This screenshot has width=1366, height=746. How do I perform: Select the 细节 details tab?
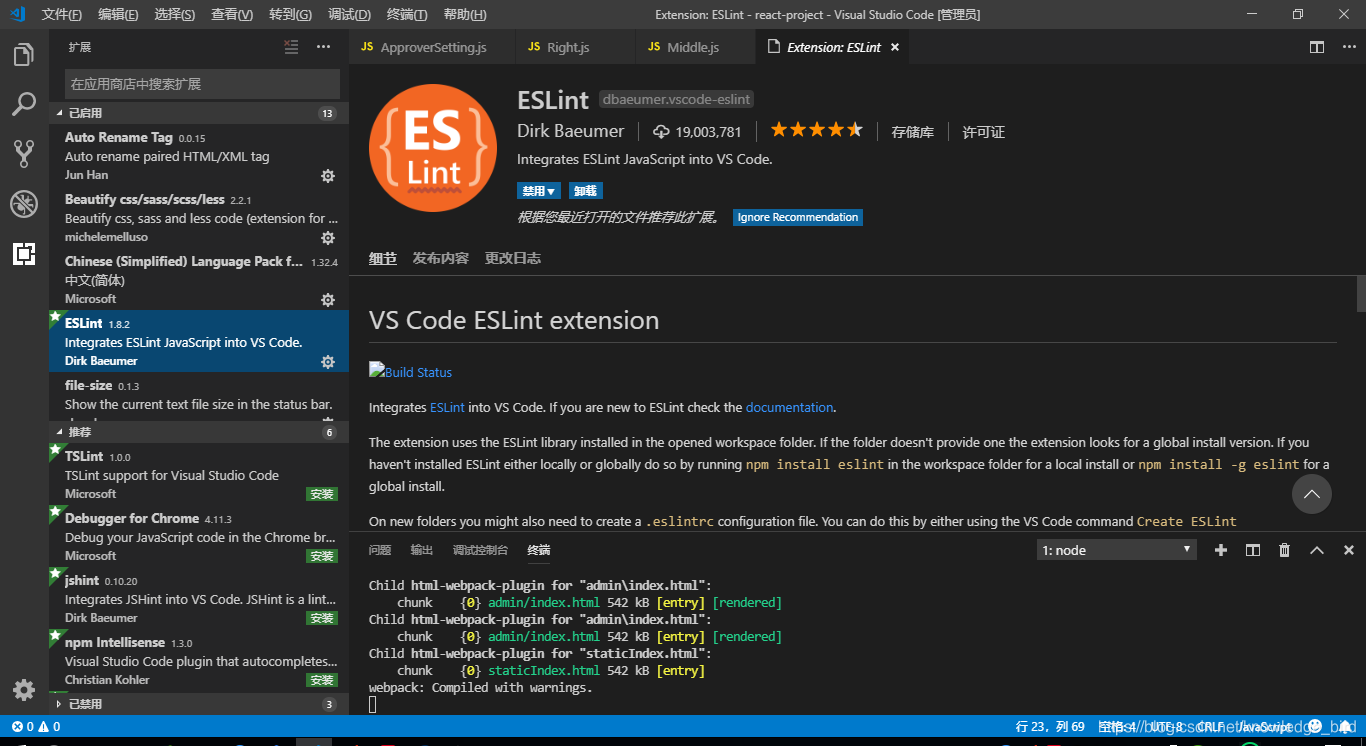tap(383, 258)
